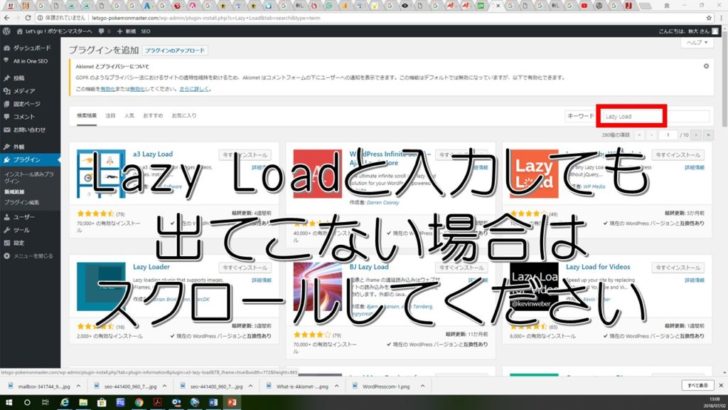Install BJ Lazy Load plugin now
The width and height of the screenshot is (728, 410).
tap(462, 267)
